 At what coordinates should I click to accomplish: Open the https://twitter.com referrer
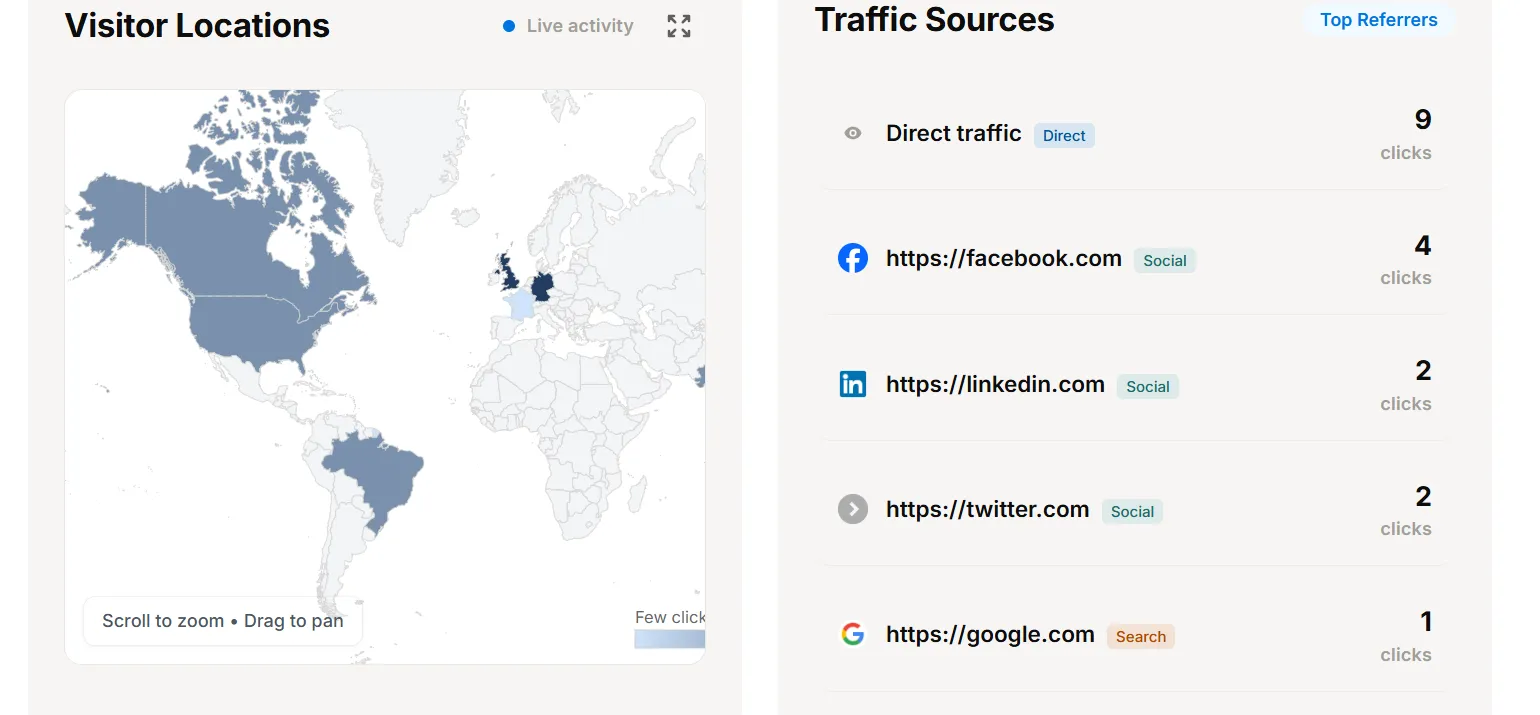(987, 509)
